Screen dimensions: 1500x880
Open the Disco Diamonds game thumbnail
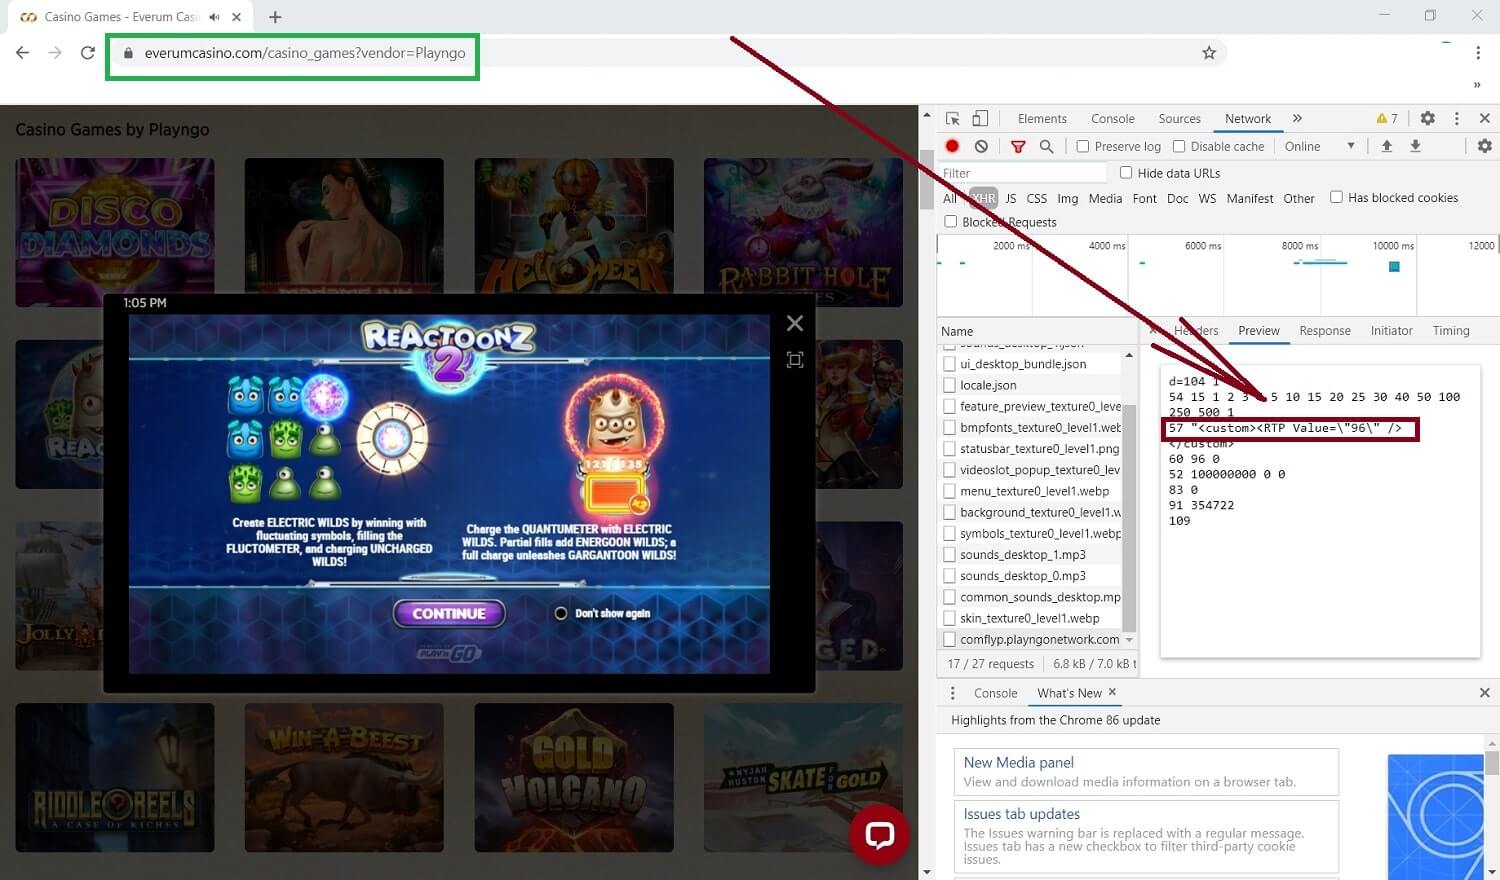[x=115, y=233]
